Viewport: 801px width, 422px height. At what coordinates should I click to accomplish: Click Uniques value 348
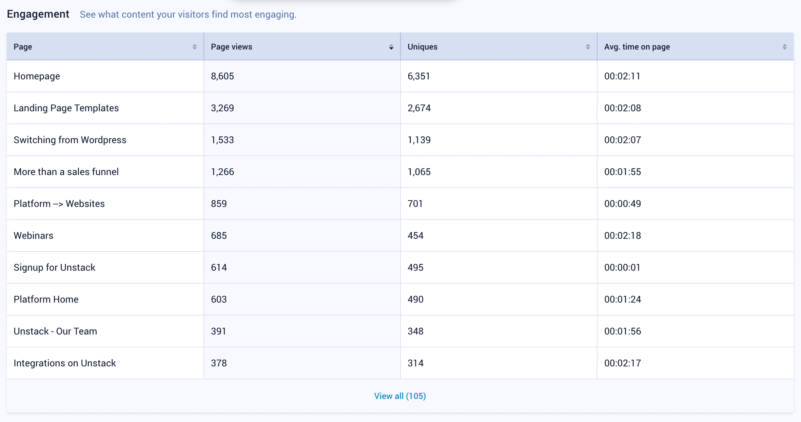point(415,331)
